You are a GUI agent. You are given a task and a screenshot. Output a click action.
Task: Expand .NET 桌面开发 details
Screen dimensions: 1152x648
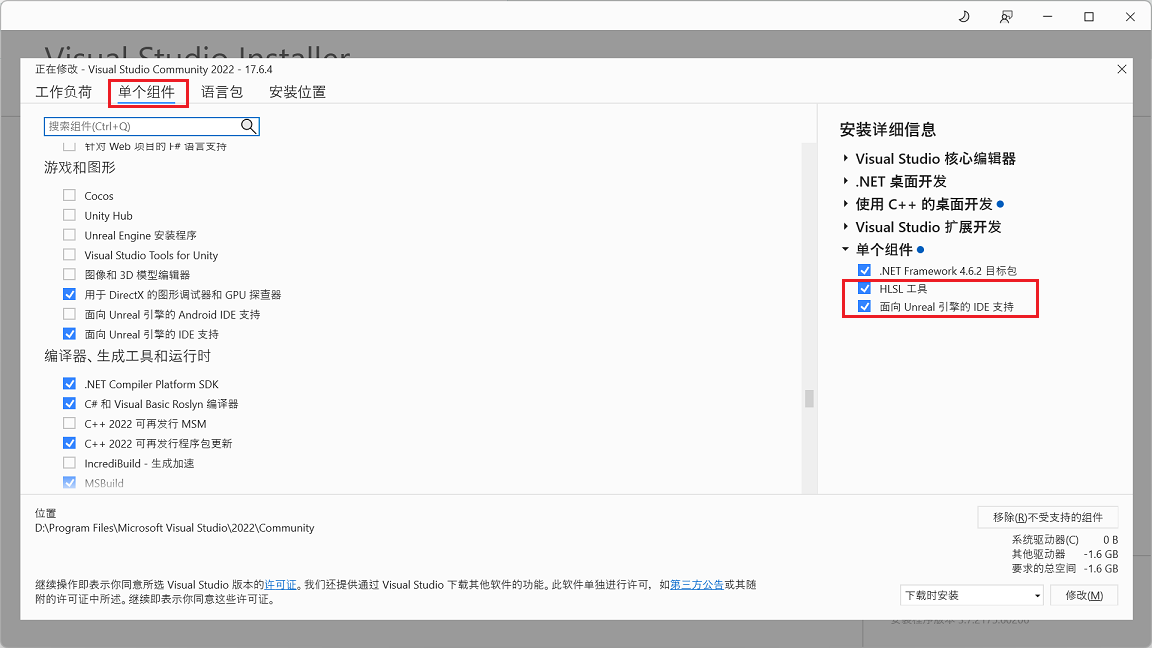pos(846,181)
